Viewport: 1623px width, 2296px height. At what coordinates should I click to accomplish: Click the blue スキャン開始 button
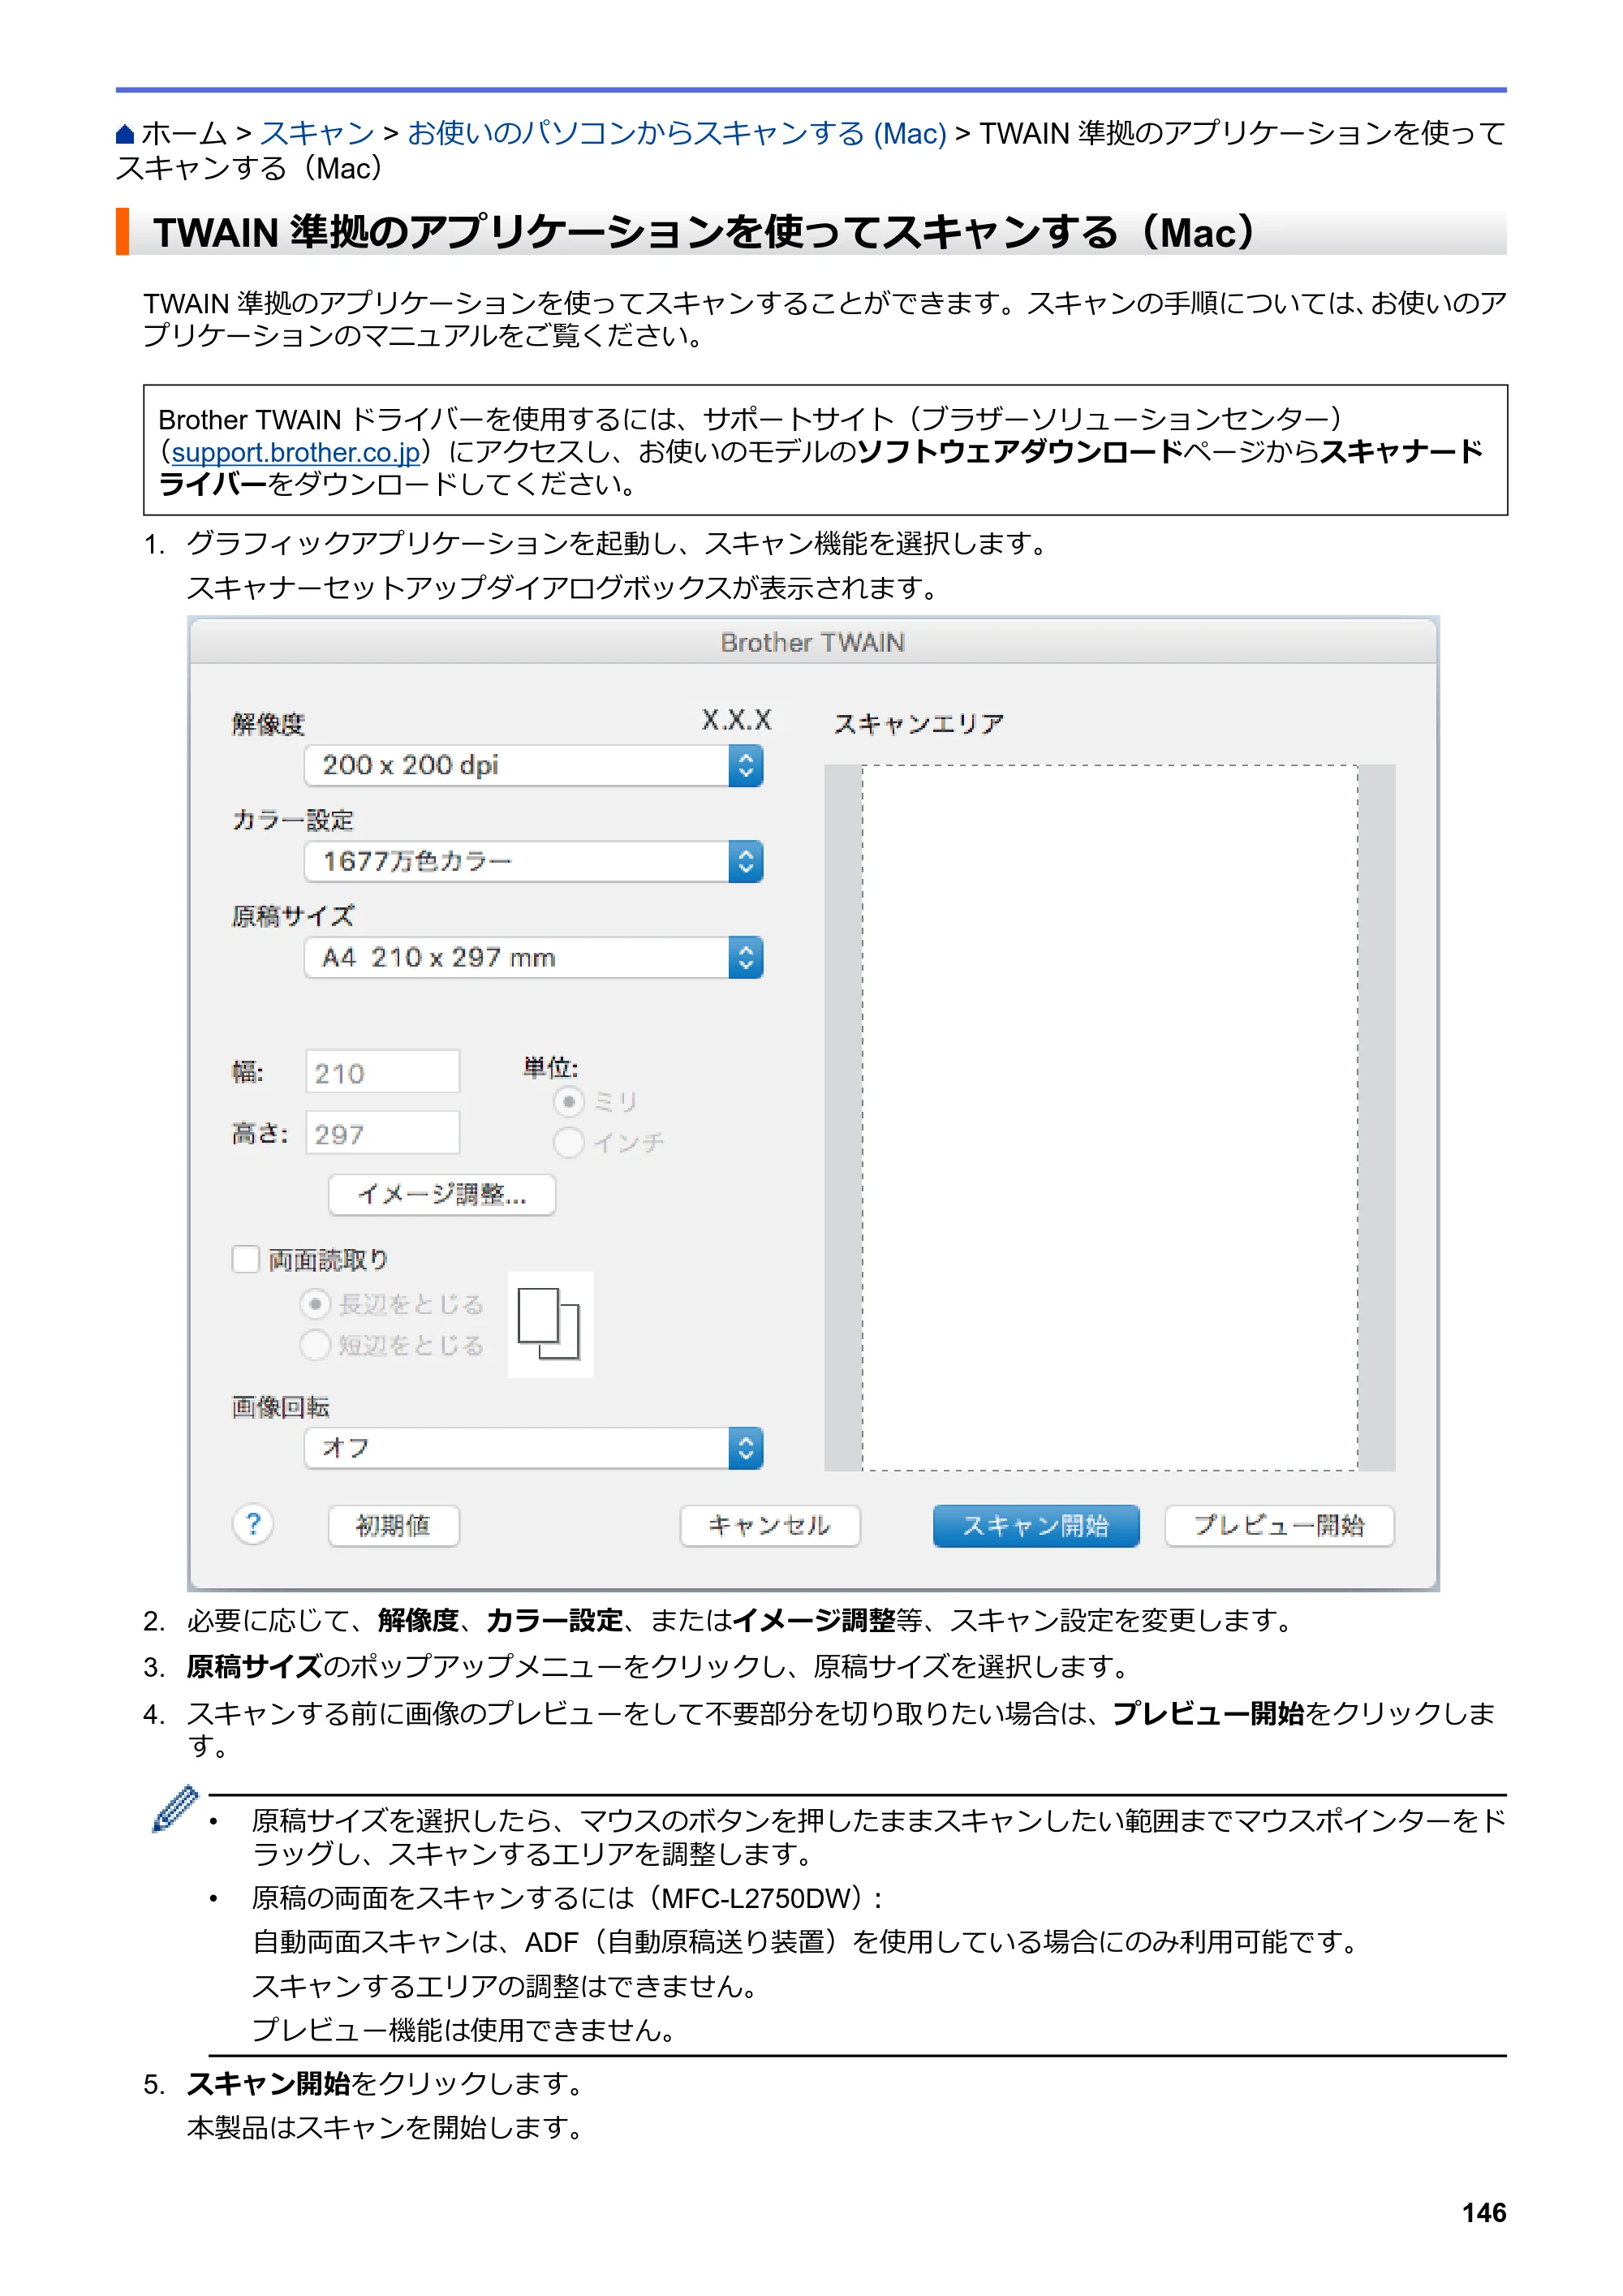pyautogui.click(x=1036, y=1526)
